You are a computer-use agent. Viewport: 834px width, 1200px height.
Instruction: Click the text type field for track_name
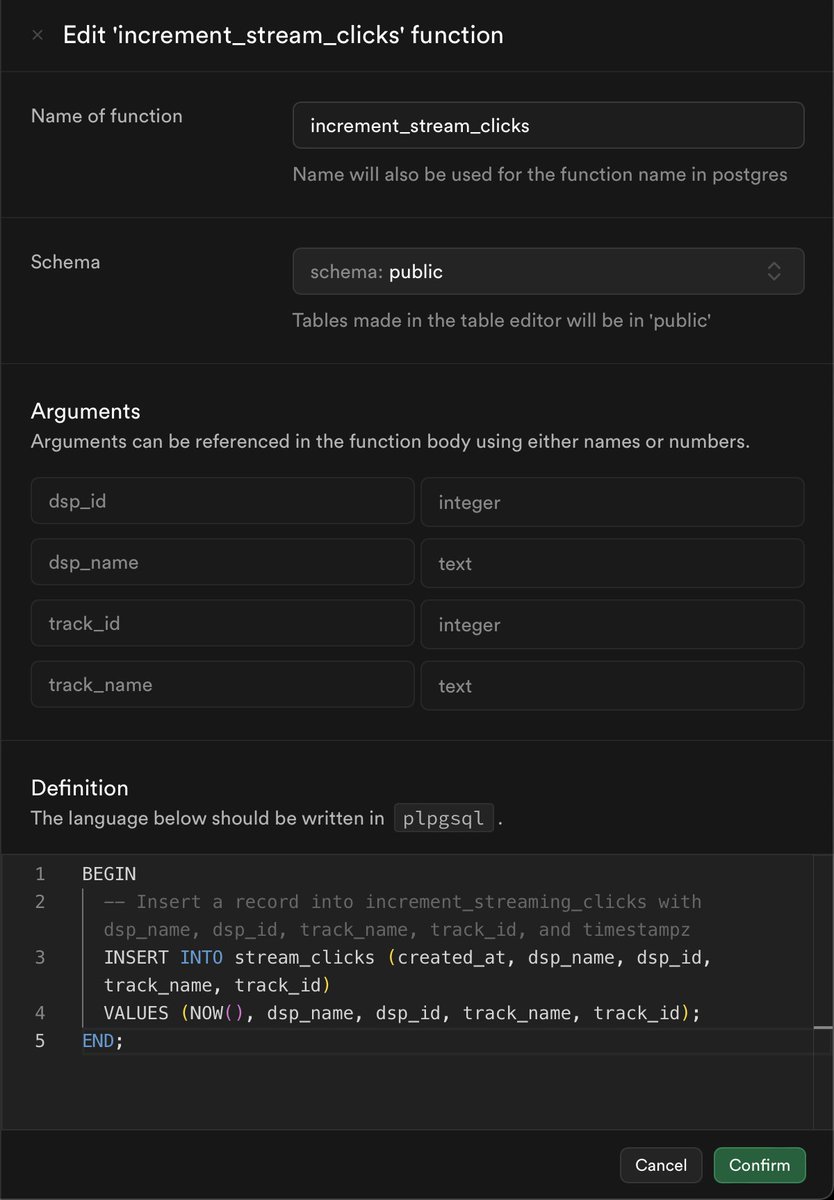click(612, 686)
